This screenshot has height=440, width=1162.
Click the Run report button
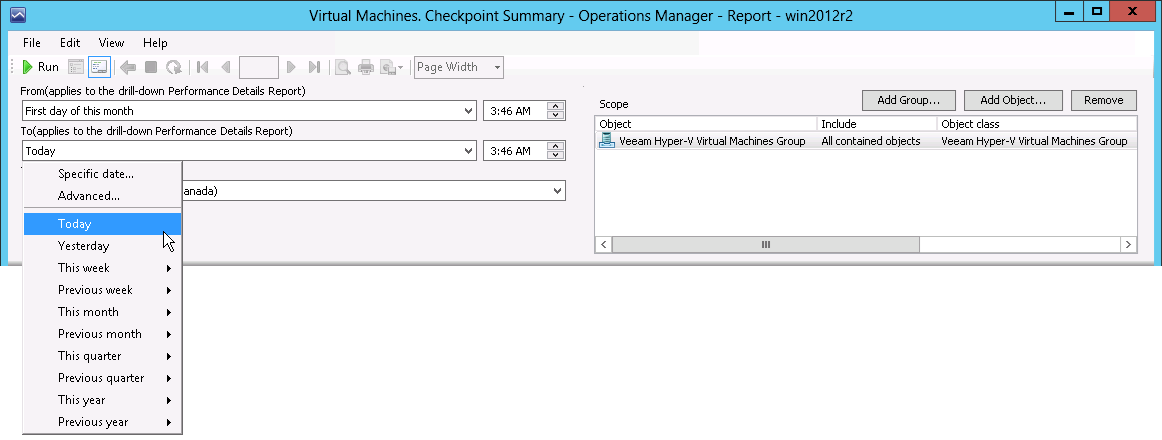(x=41, y=67)
